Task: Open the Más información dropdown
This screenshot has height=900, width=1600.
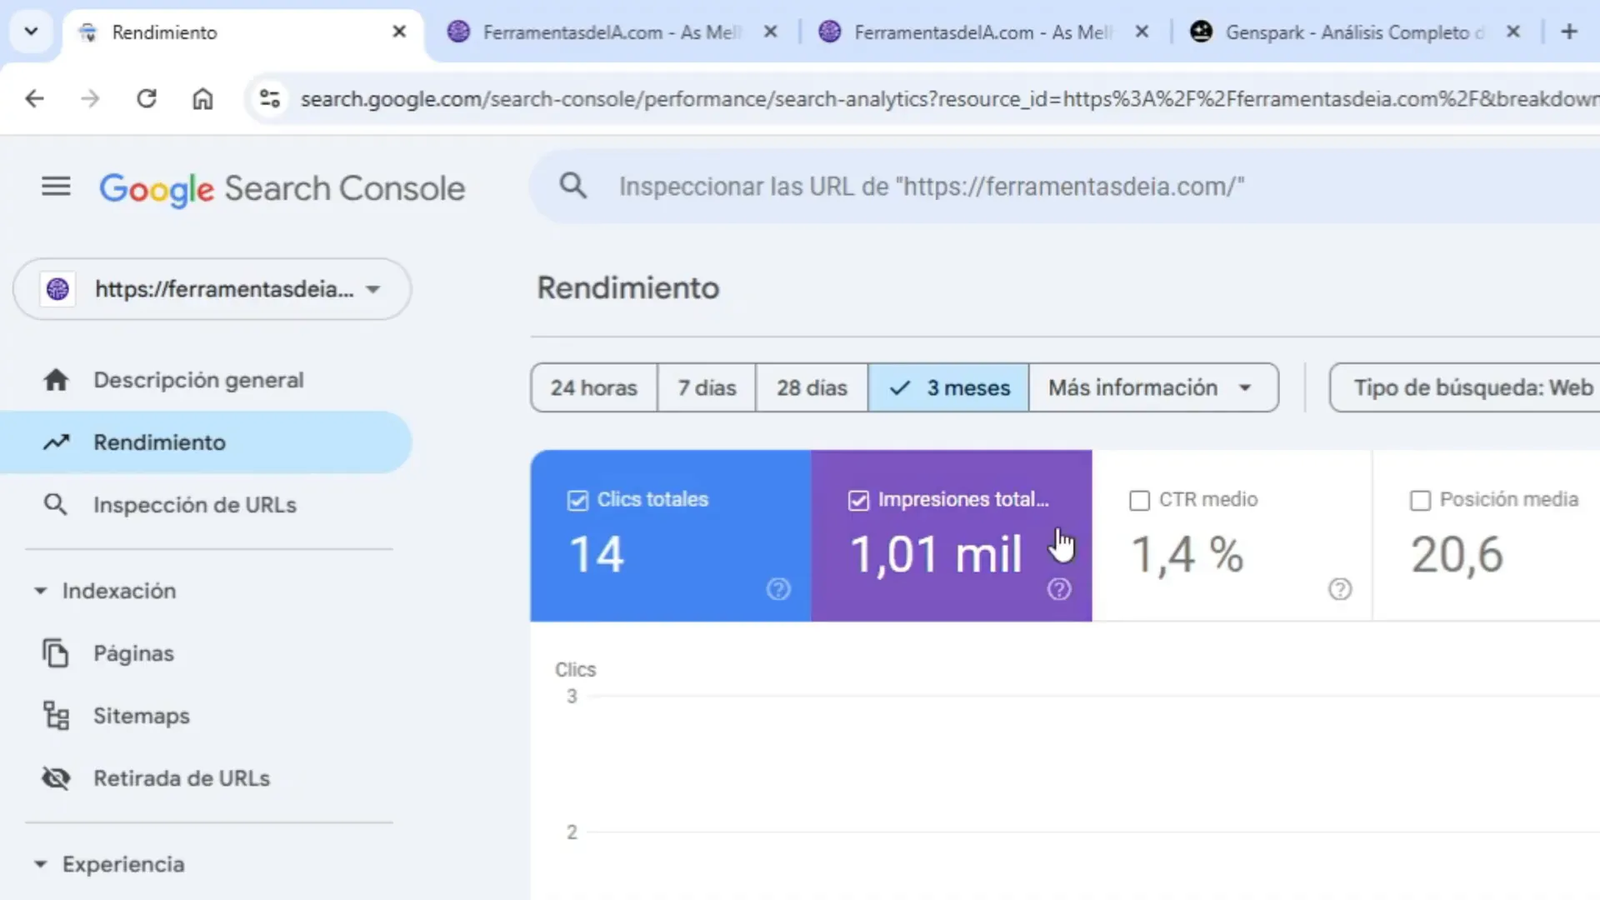Action: [x=1152, y=387]
